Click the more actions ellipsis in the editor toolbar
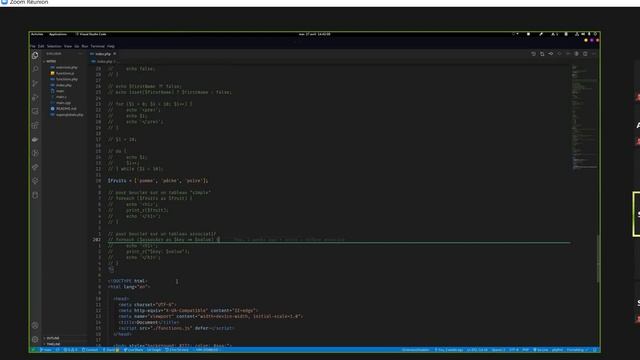The height and width of the screenshot is (360, 640). tap(593, 54)
